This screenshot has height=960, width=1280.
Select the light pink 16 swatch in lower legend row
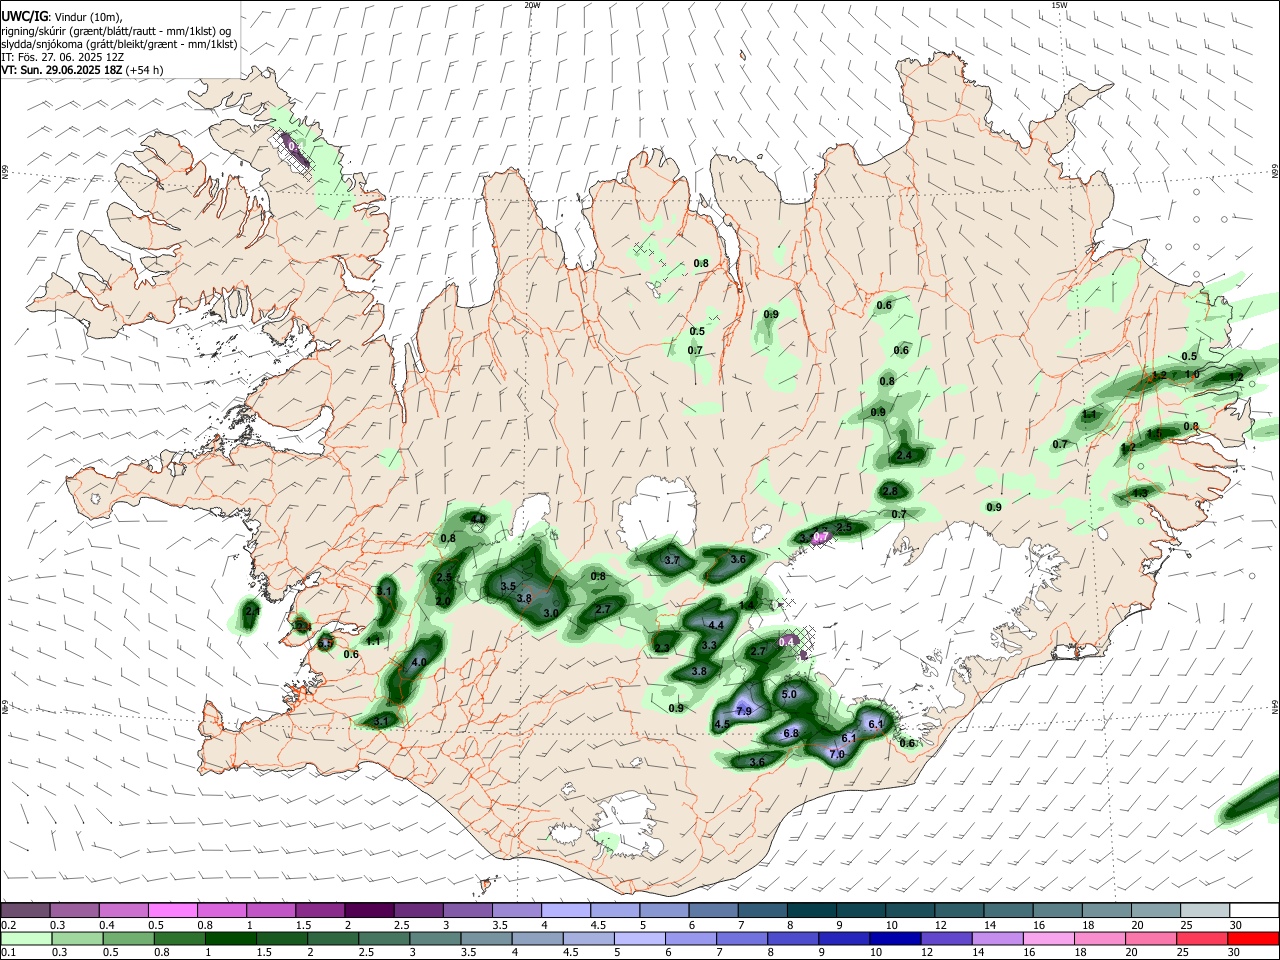coord(1048,938)
